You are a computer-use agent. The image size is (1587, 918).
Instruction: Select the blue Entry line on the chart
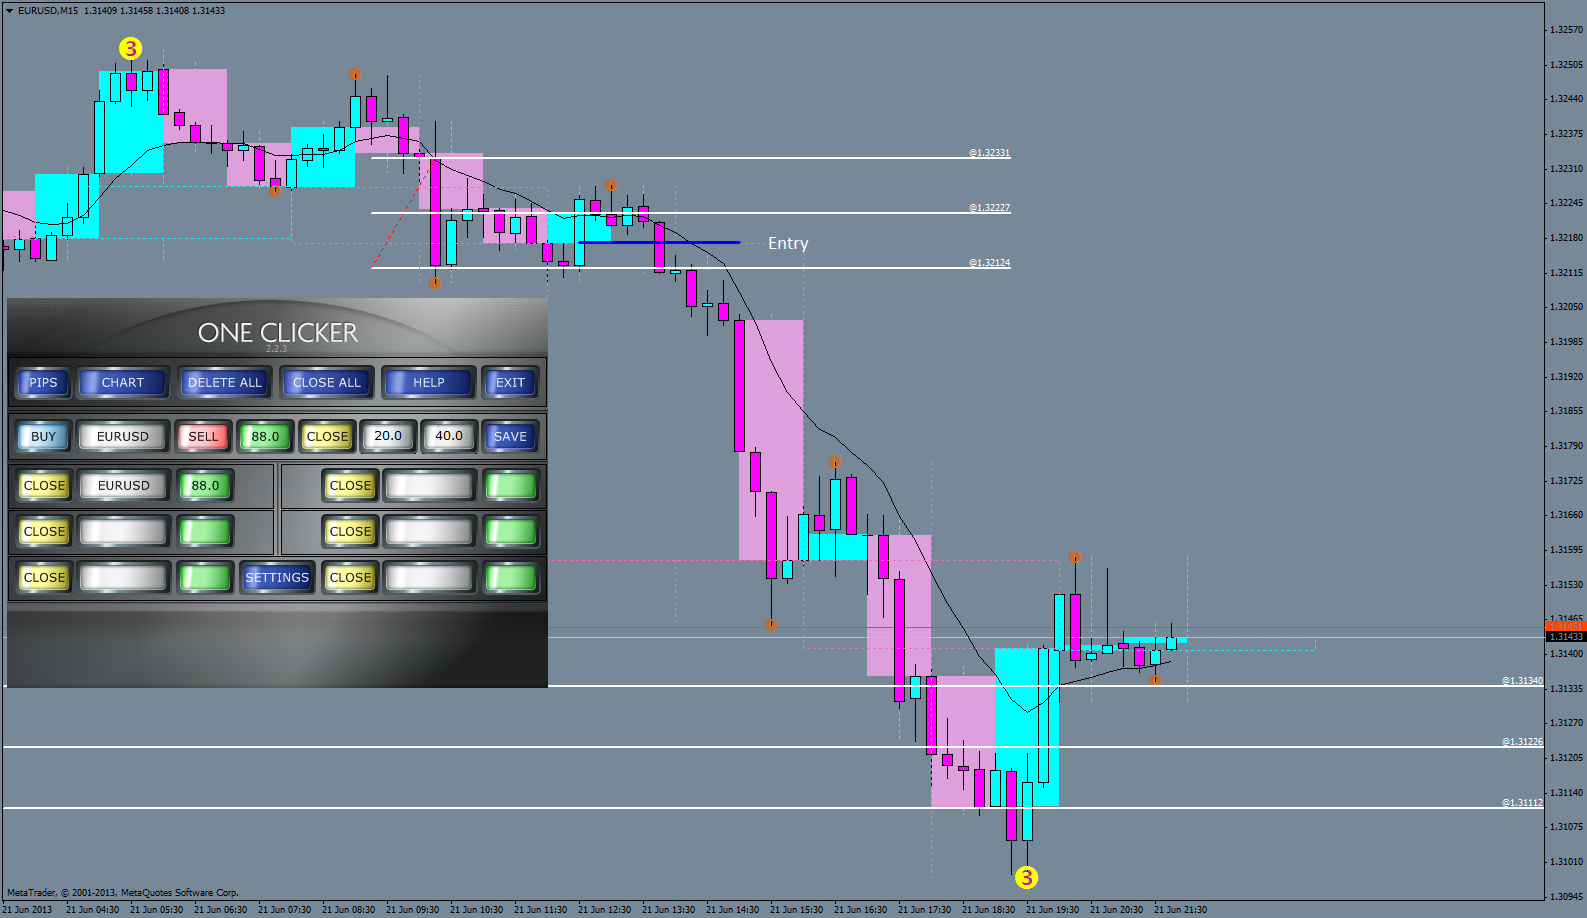click(x=659, y=242)
